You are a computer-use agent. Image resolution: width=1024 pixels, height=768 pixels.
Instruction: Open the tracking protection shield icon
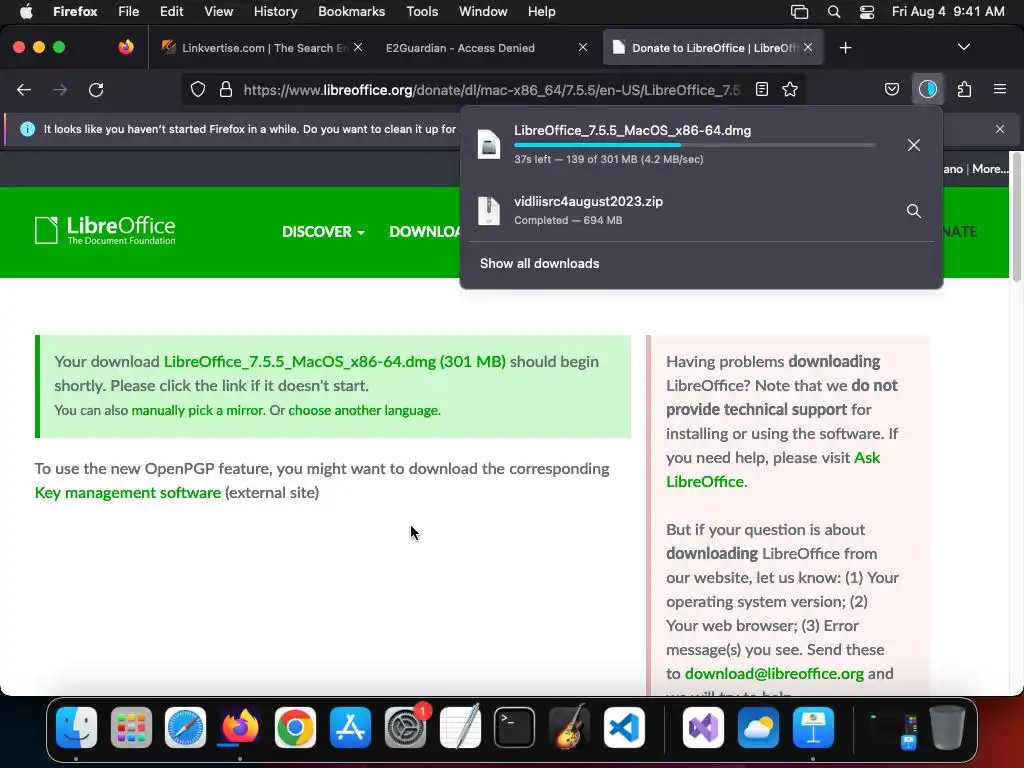coord(198,89)
